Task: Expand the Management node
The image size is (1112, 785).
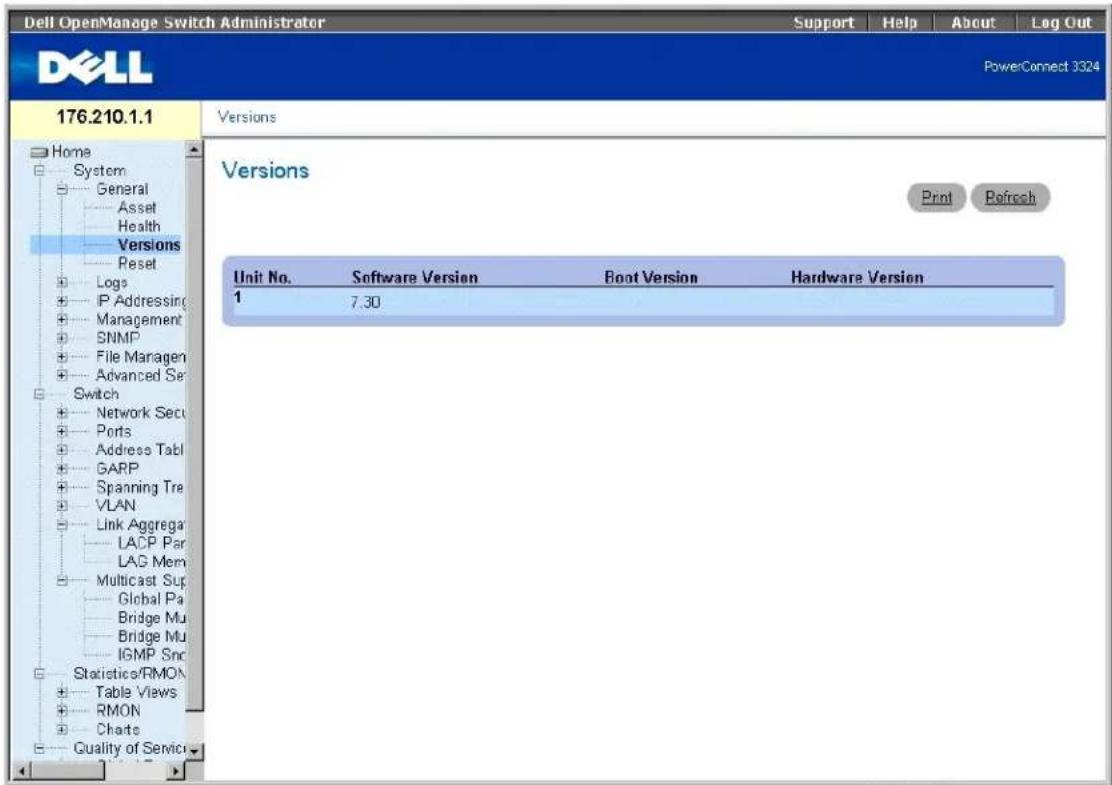Action: 62,320
